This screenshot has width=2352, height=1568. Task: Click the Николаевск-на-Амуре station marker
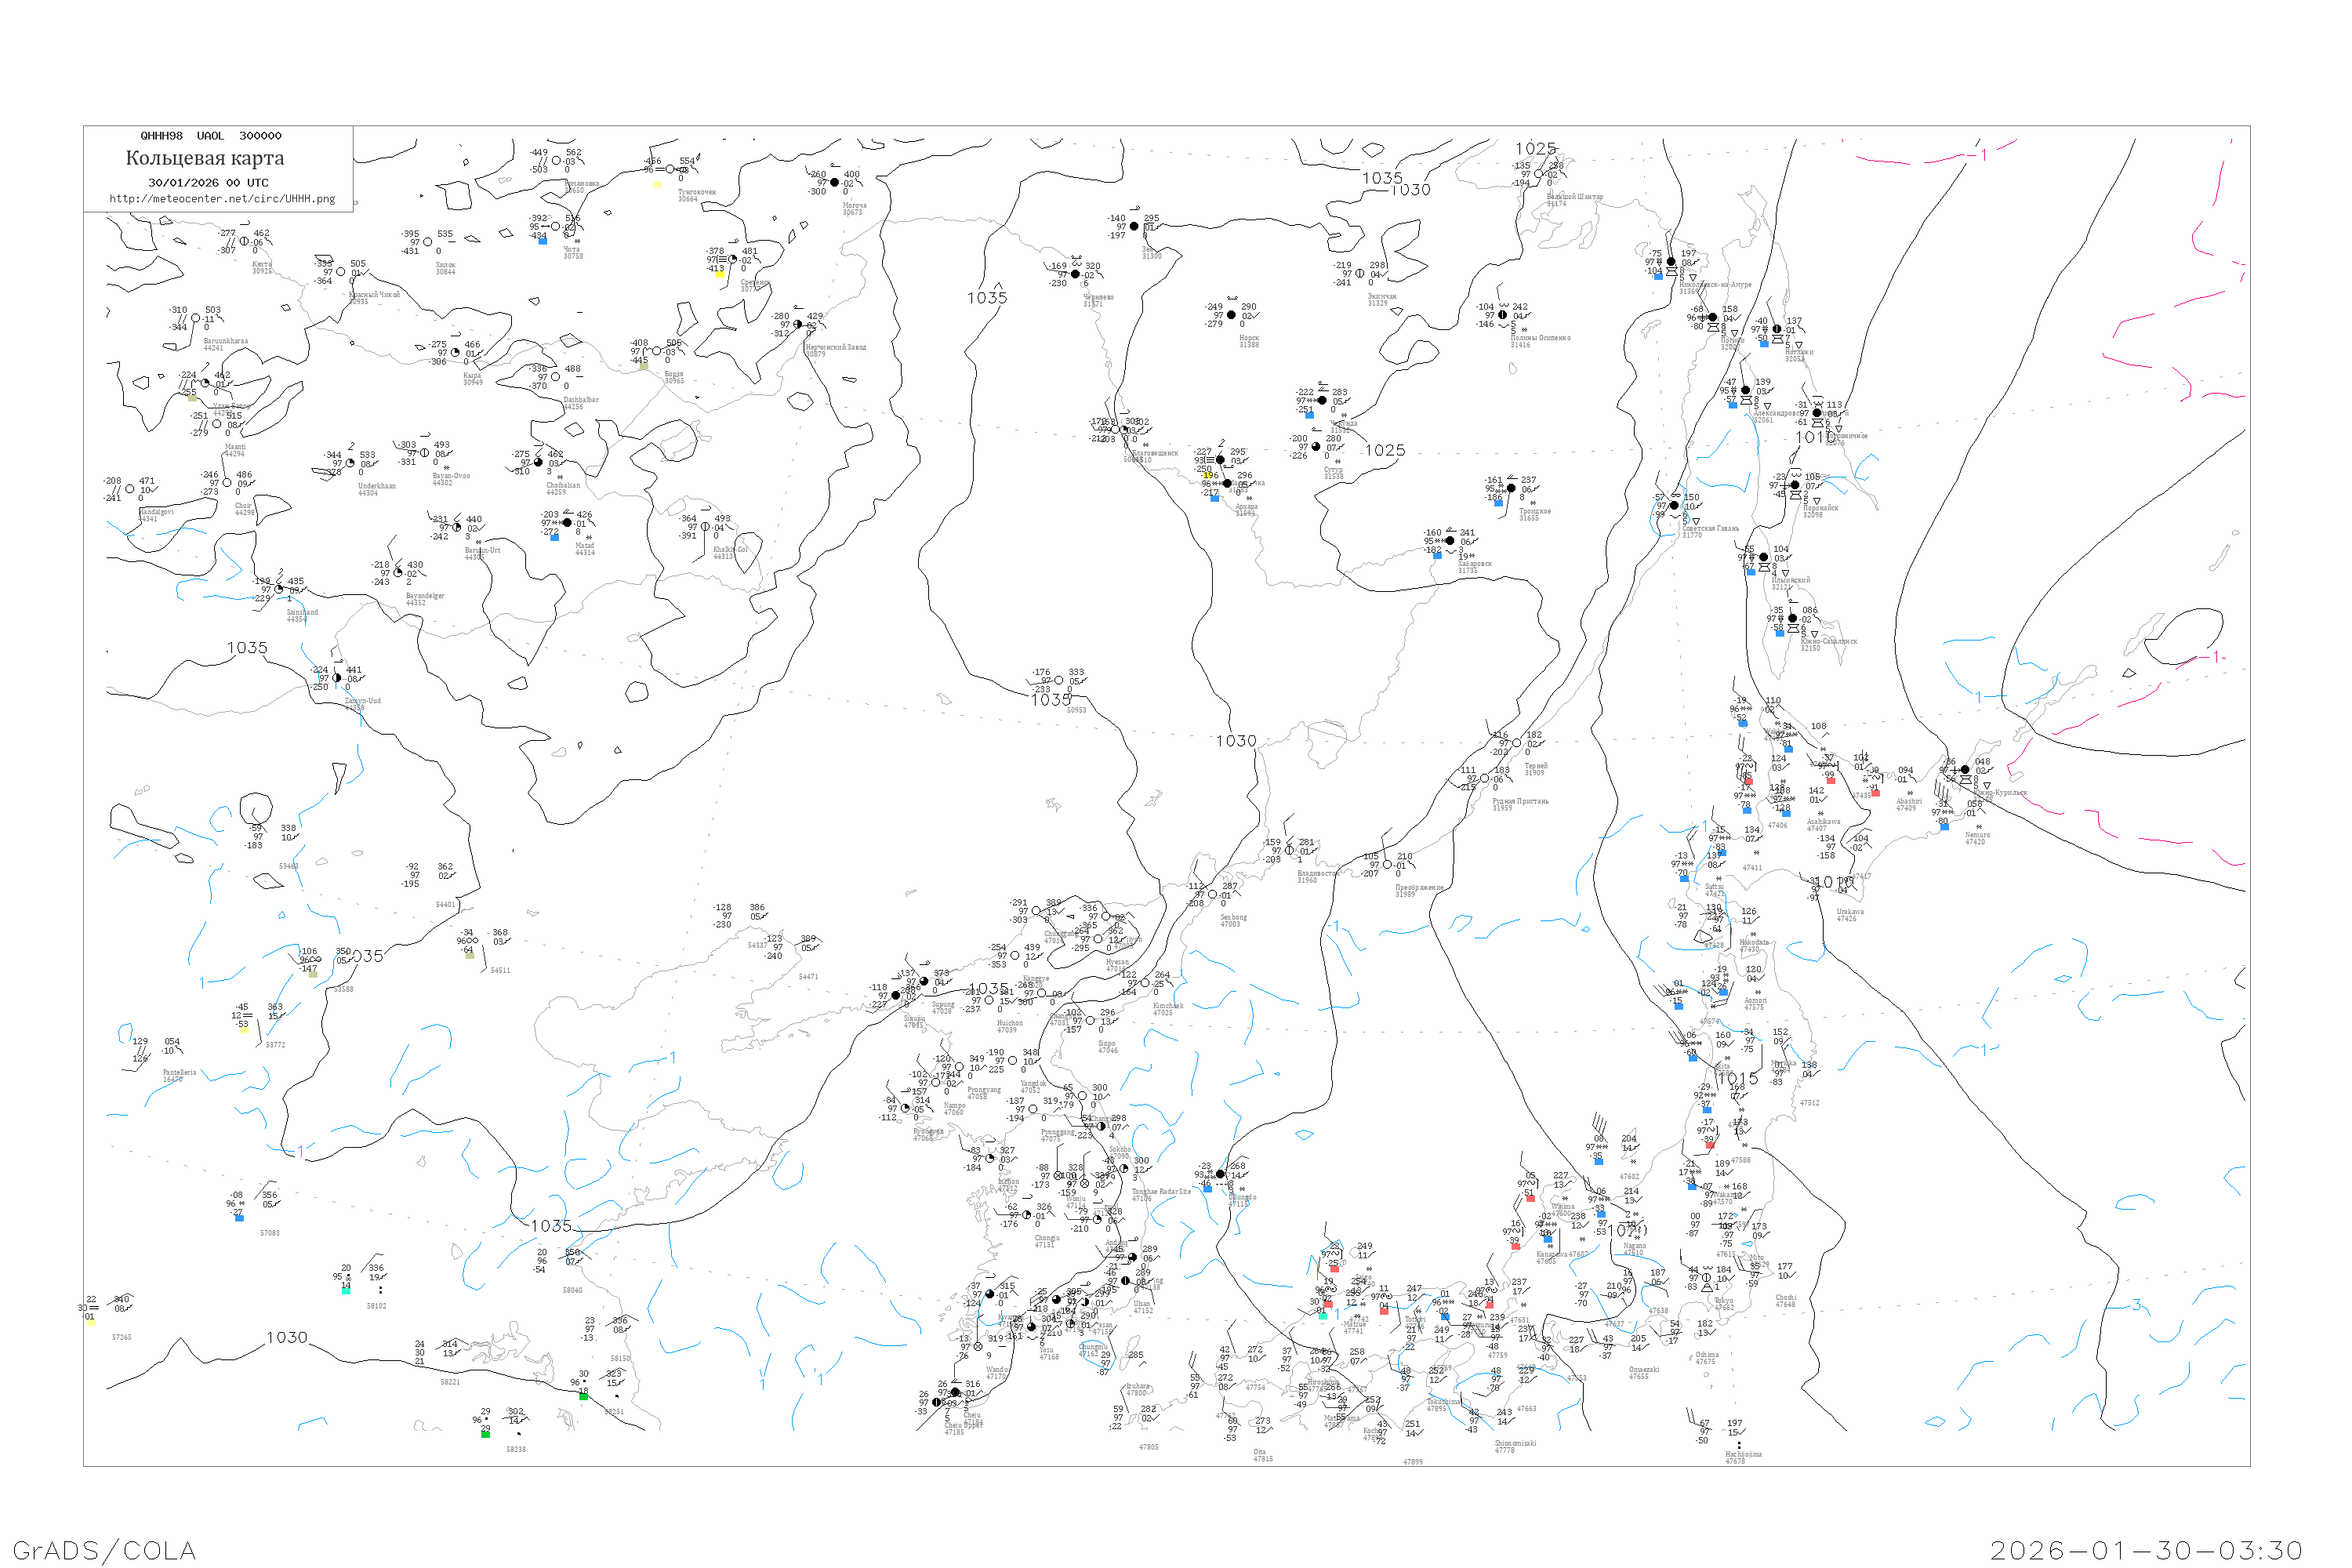coord(1671,262)
